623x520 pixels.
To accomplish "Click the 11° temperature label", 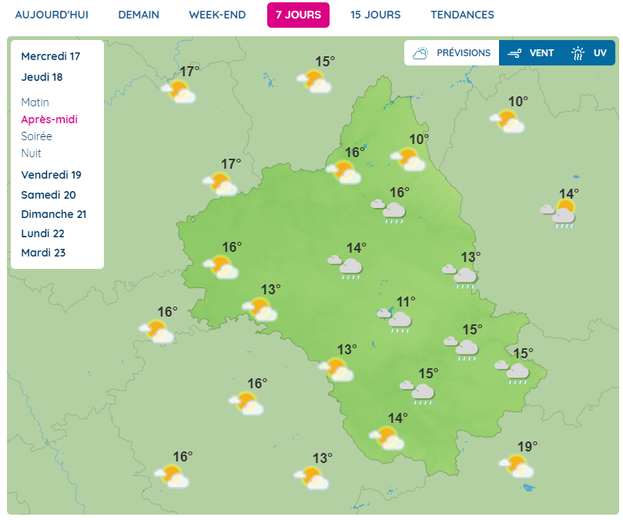I will tap(406, 302).
